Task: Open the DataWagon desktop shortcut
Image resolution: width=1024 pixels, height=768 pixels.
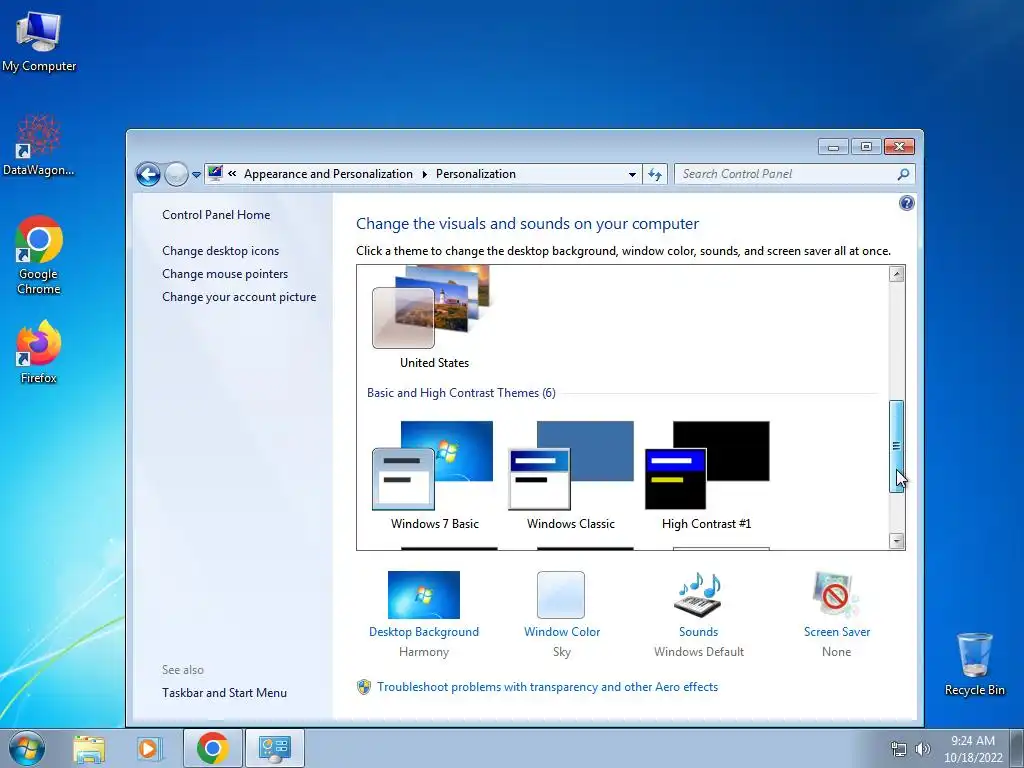Action: (39, 145)
